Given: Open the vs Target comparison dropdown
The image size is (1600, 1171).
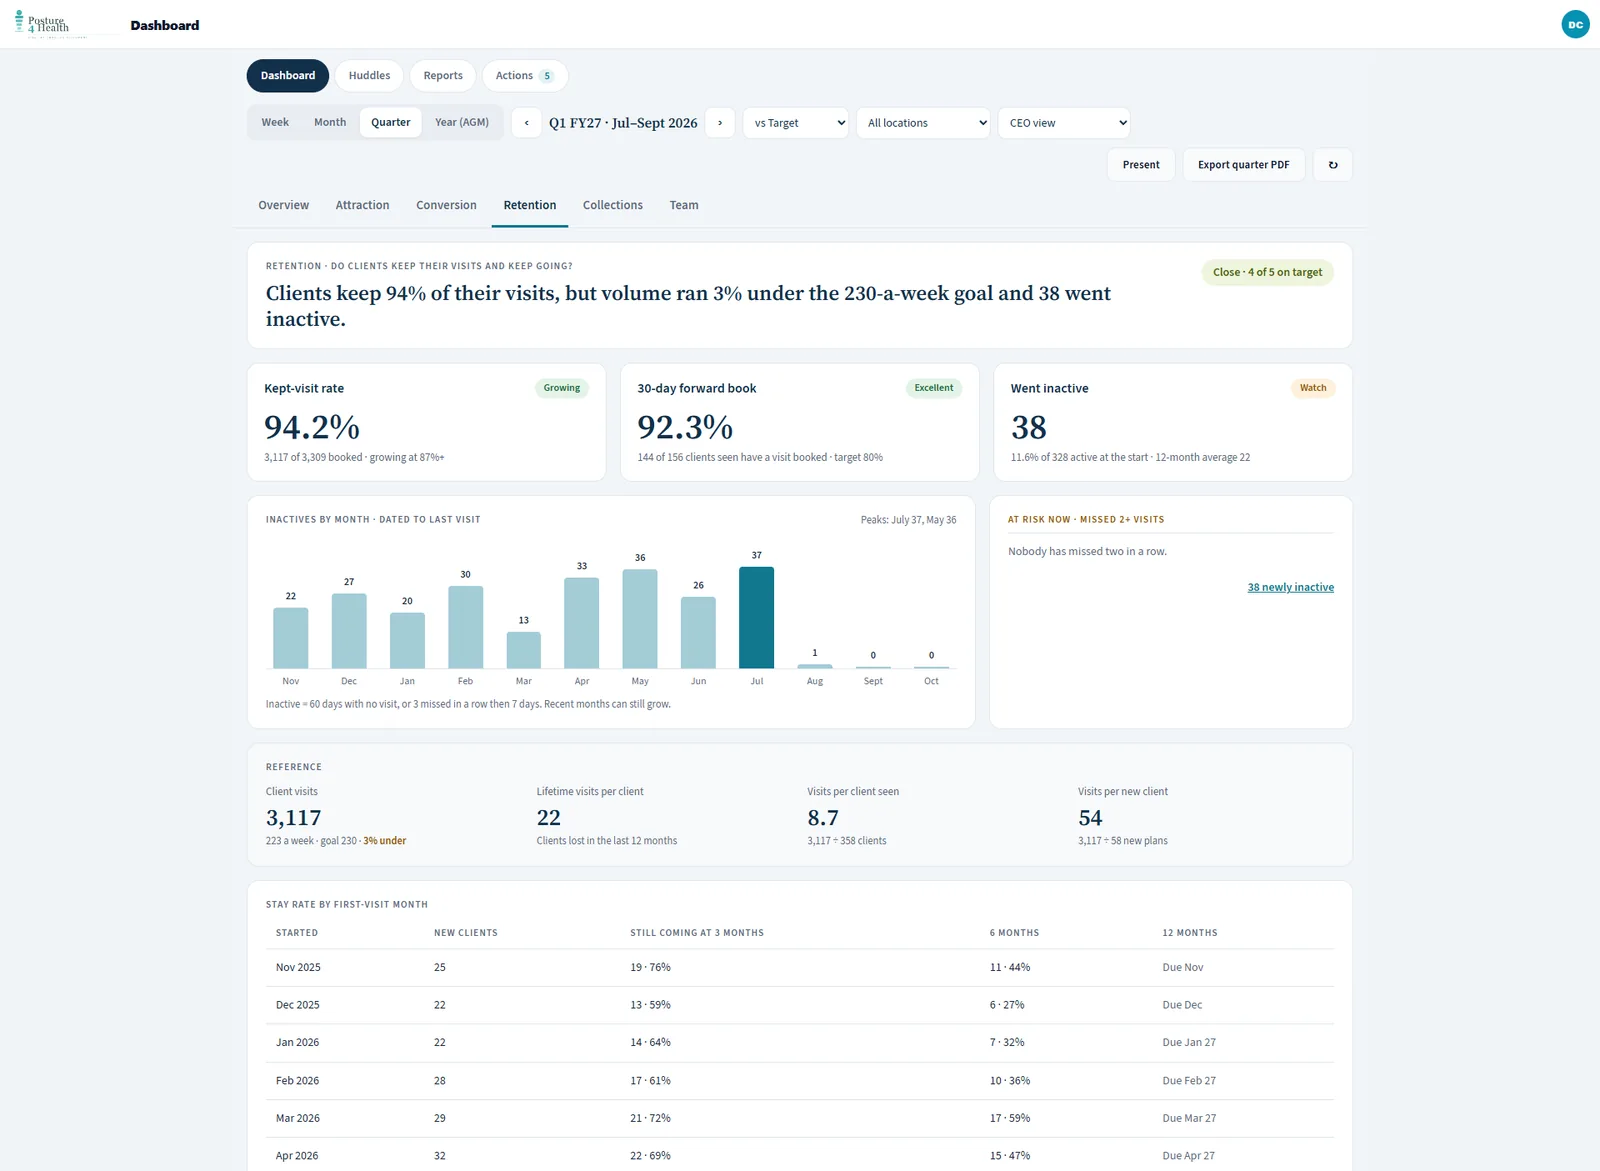Looking at the screenshot, I should click(x=796, y=123).
